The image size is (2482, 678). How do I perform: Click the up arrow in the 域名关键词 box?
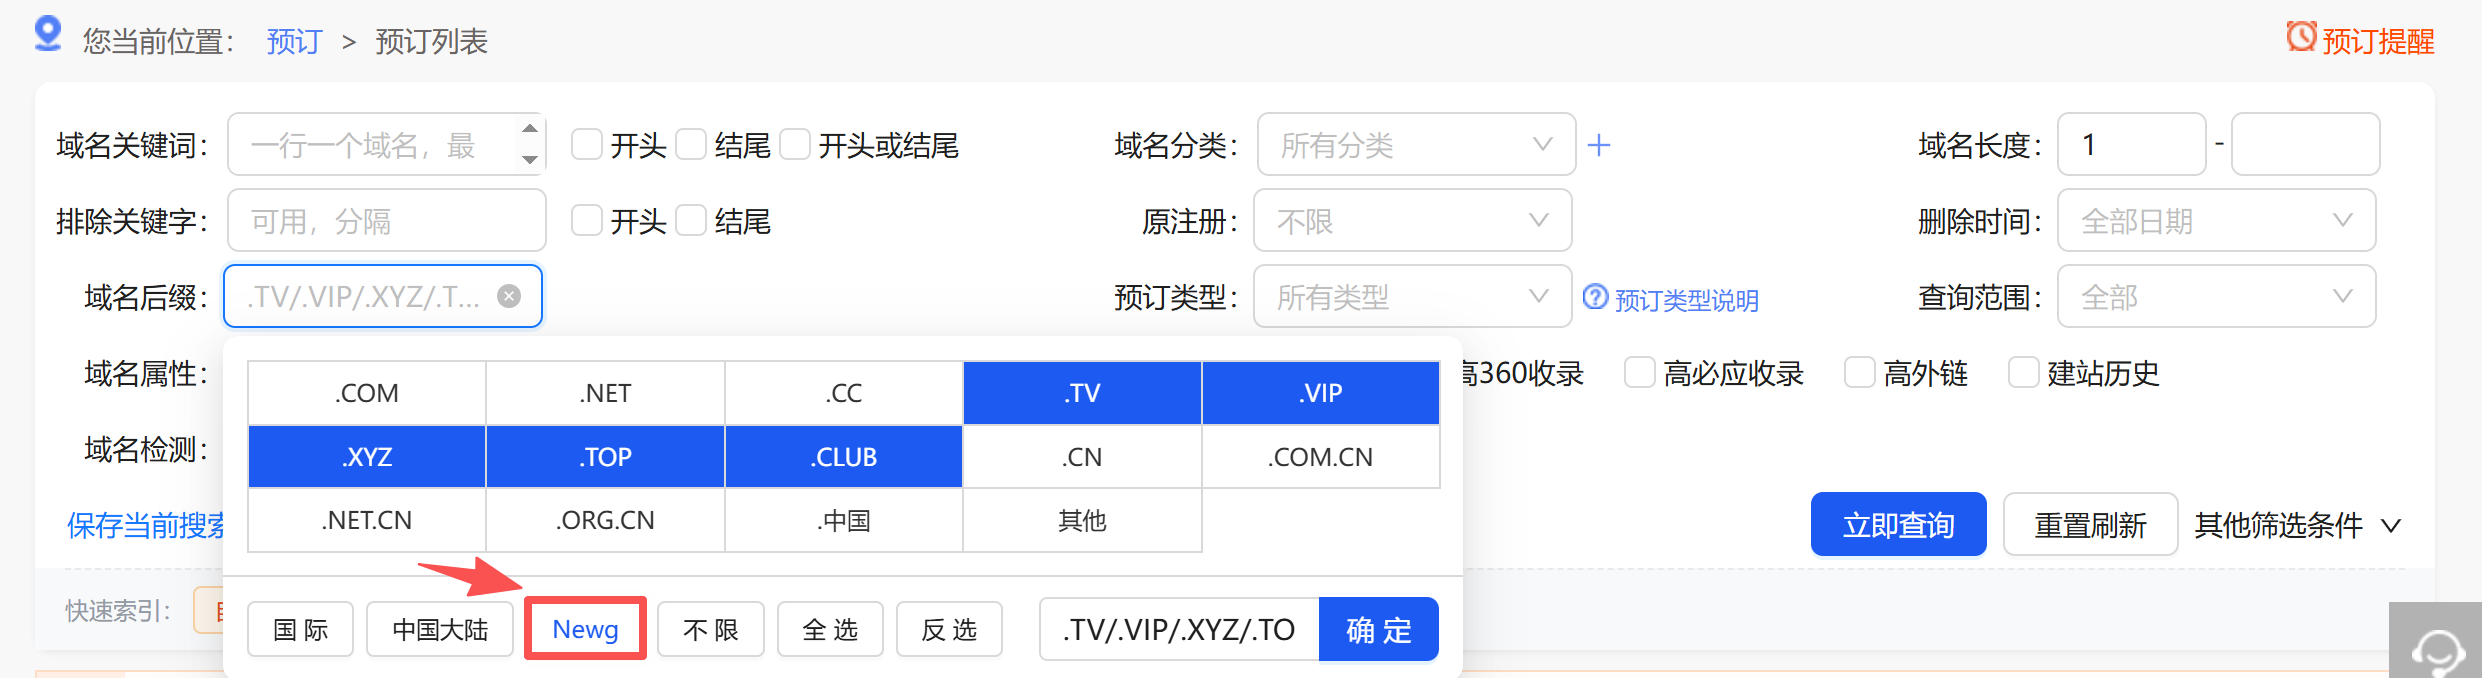coord(530,128)
